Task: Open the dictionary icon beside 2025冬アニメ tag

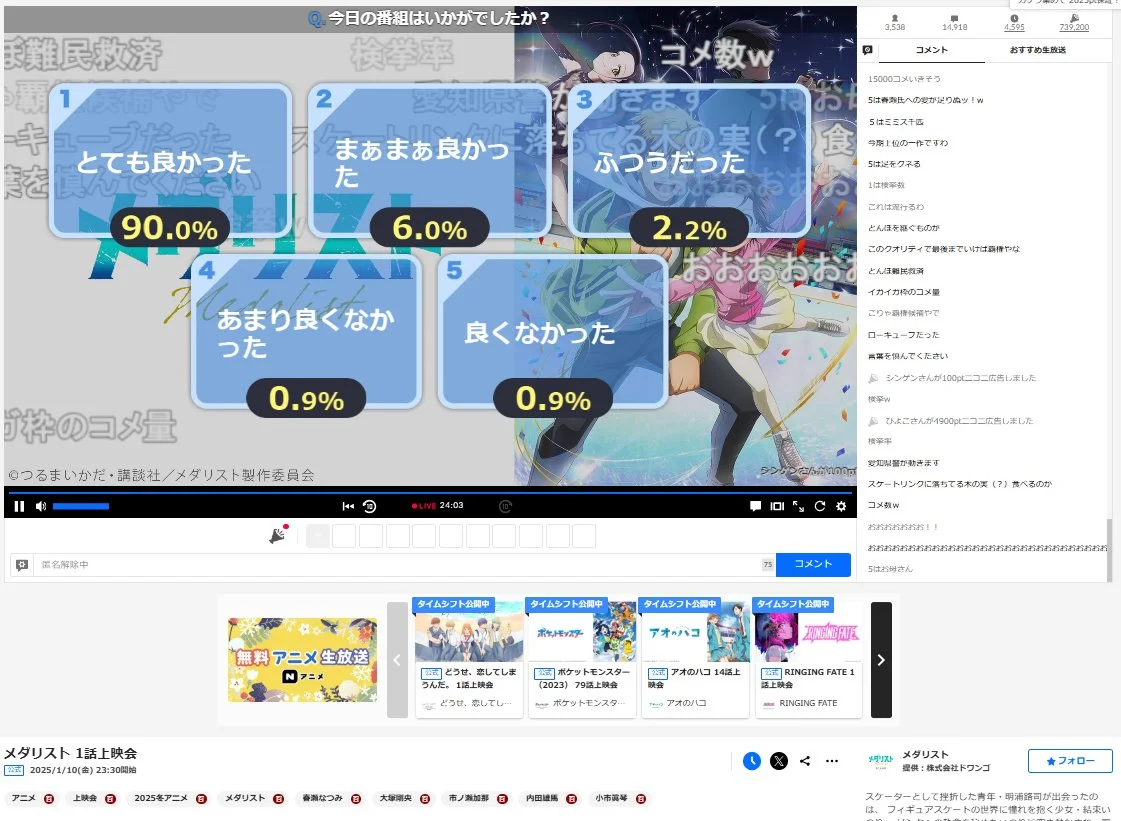Action: click(202, 799)
